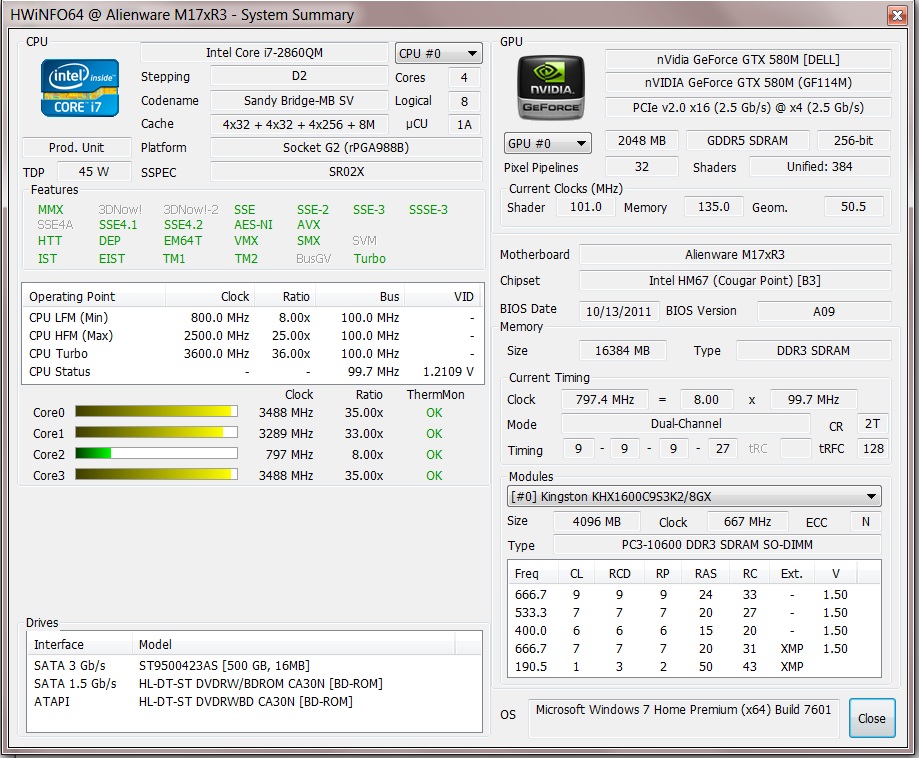
Task: Select the CPU HFM (Max) row
Action: point(253,336)
